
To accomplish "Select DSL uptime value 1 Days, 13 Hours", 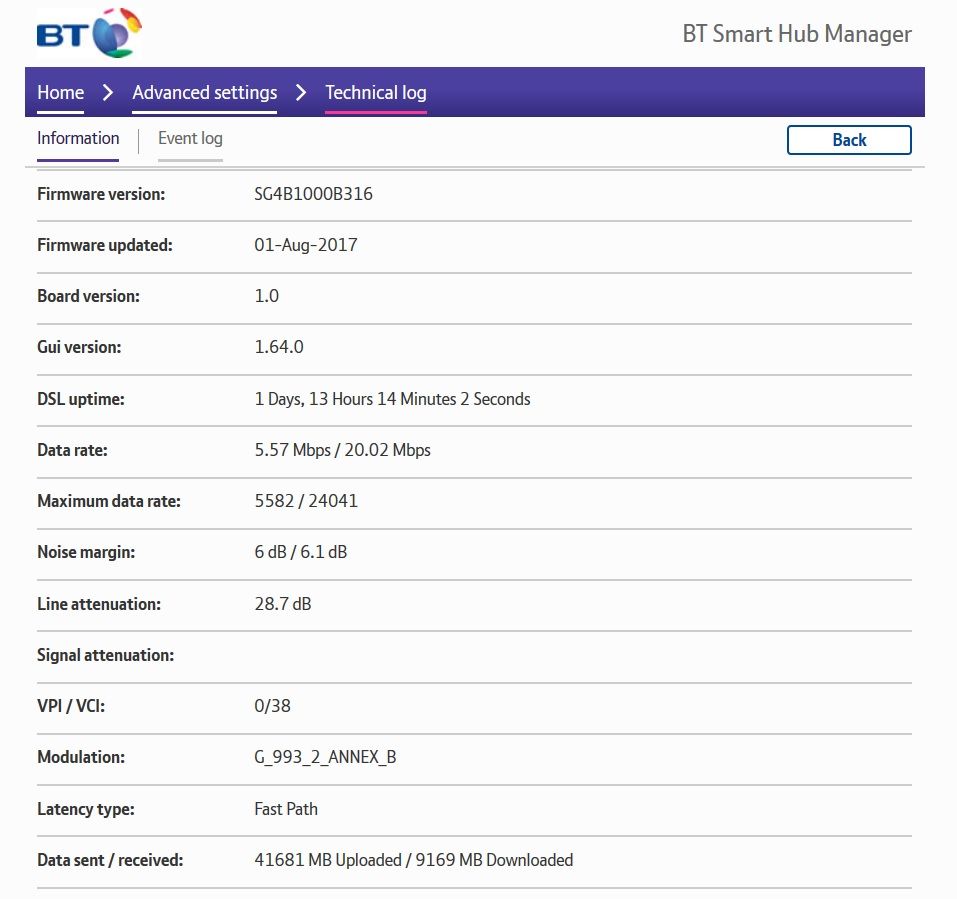I will coord(392,399).
